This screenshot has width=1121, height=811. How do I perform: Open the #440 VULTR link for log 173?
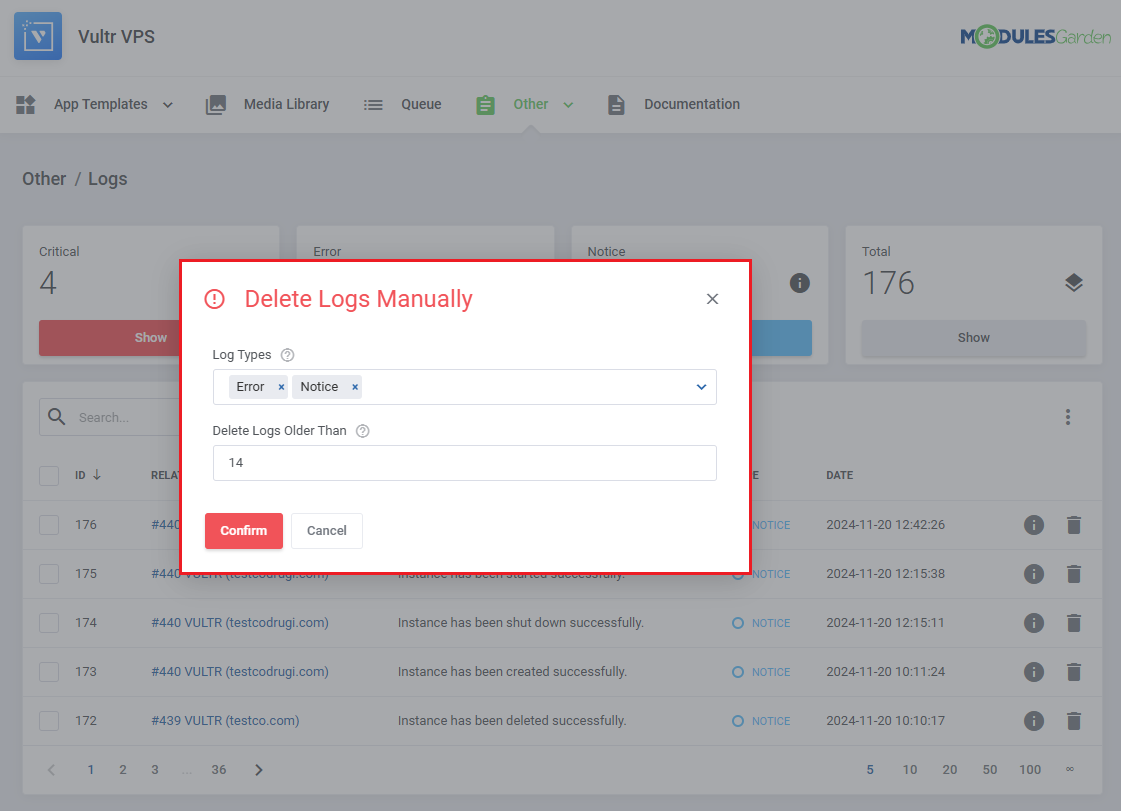240,672
